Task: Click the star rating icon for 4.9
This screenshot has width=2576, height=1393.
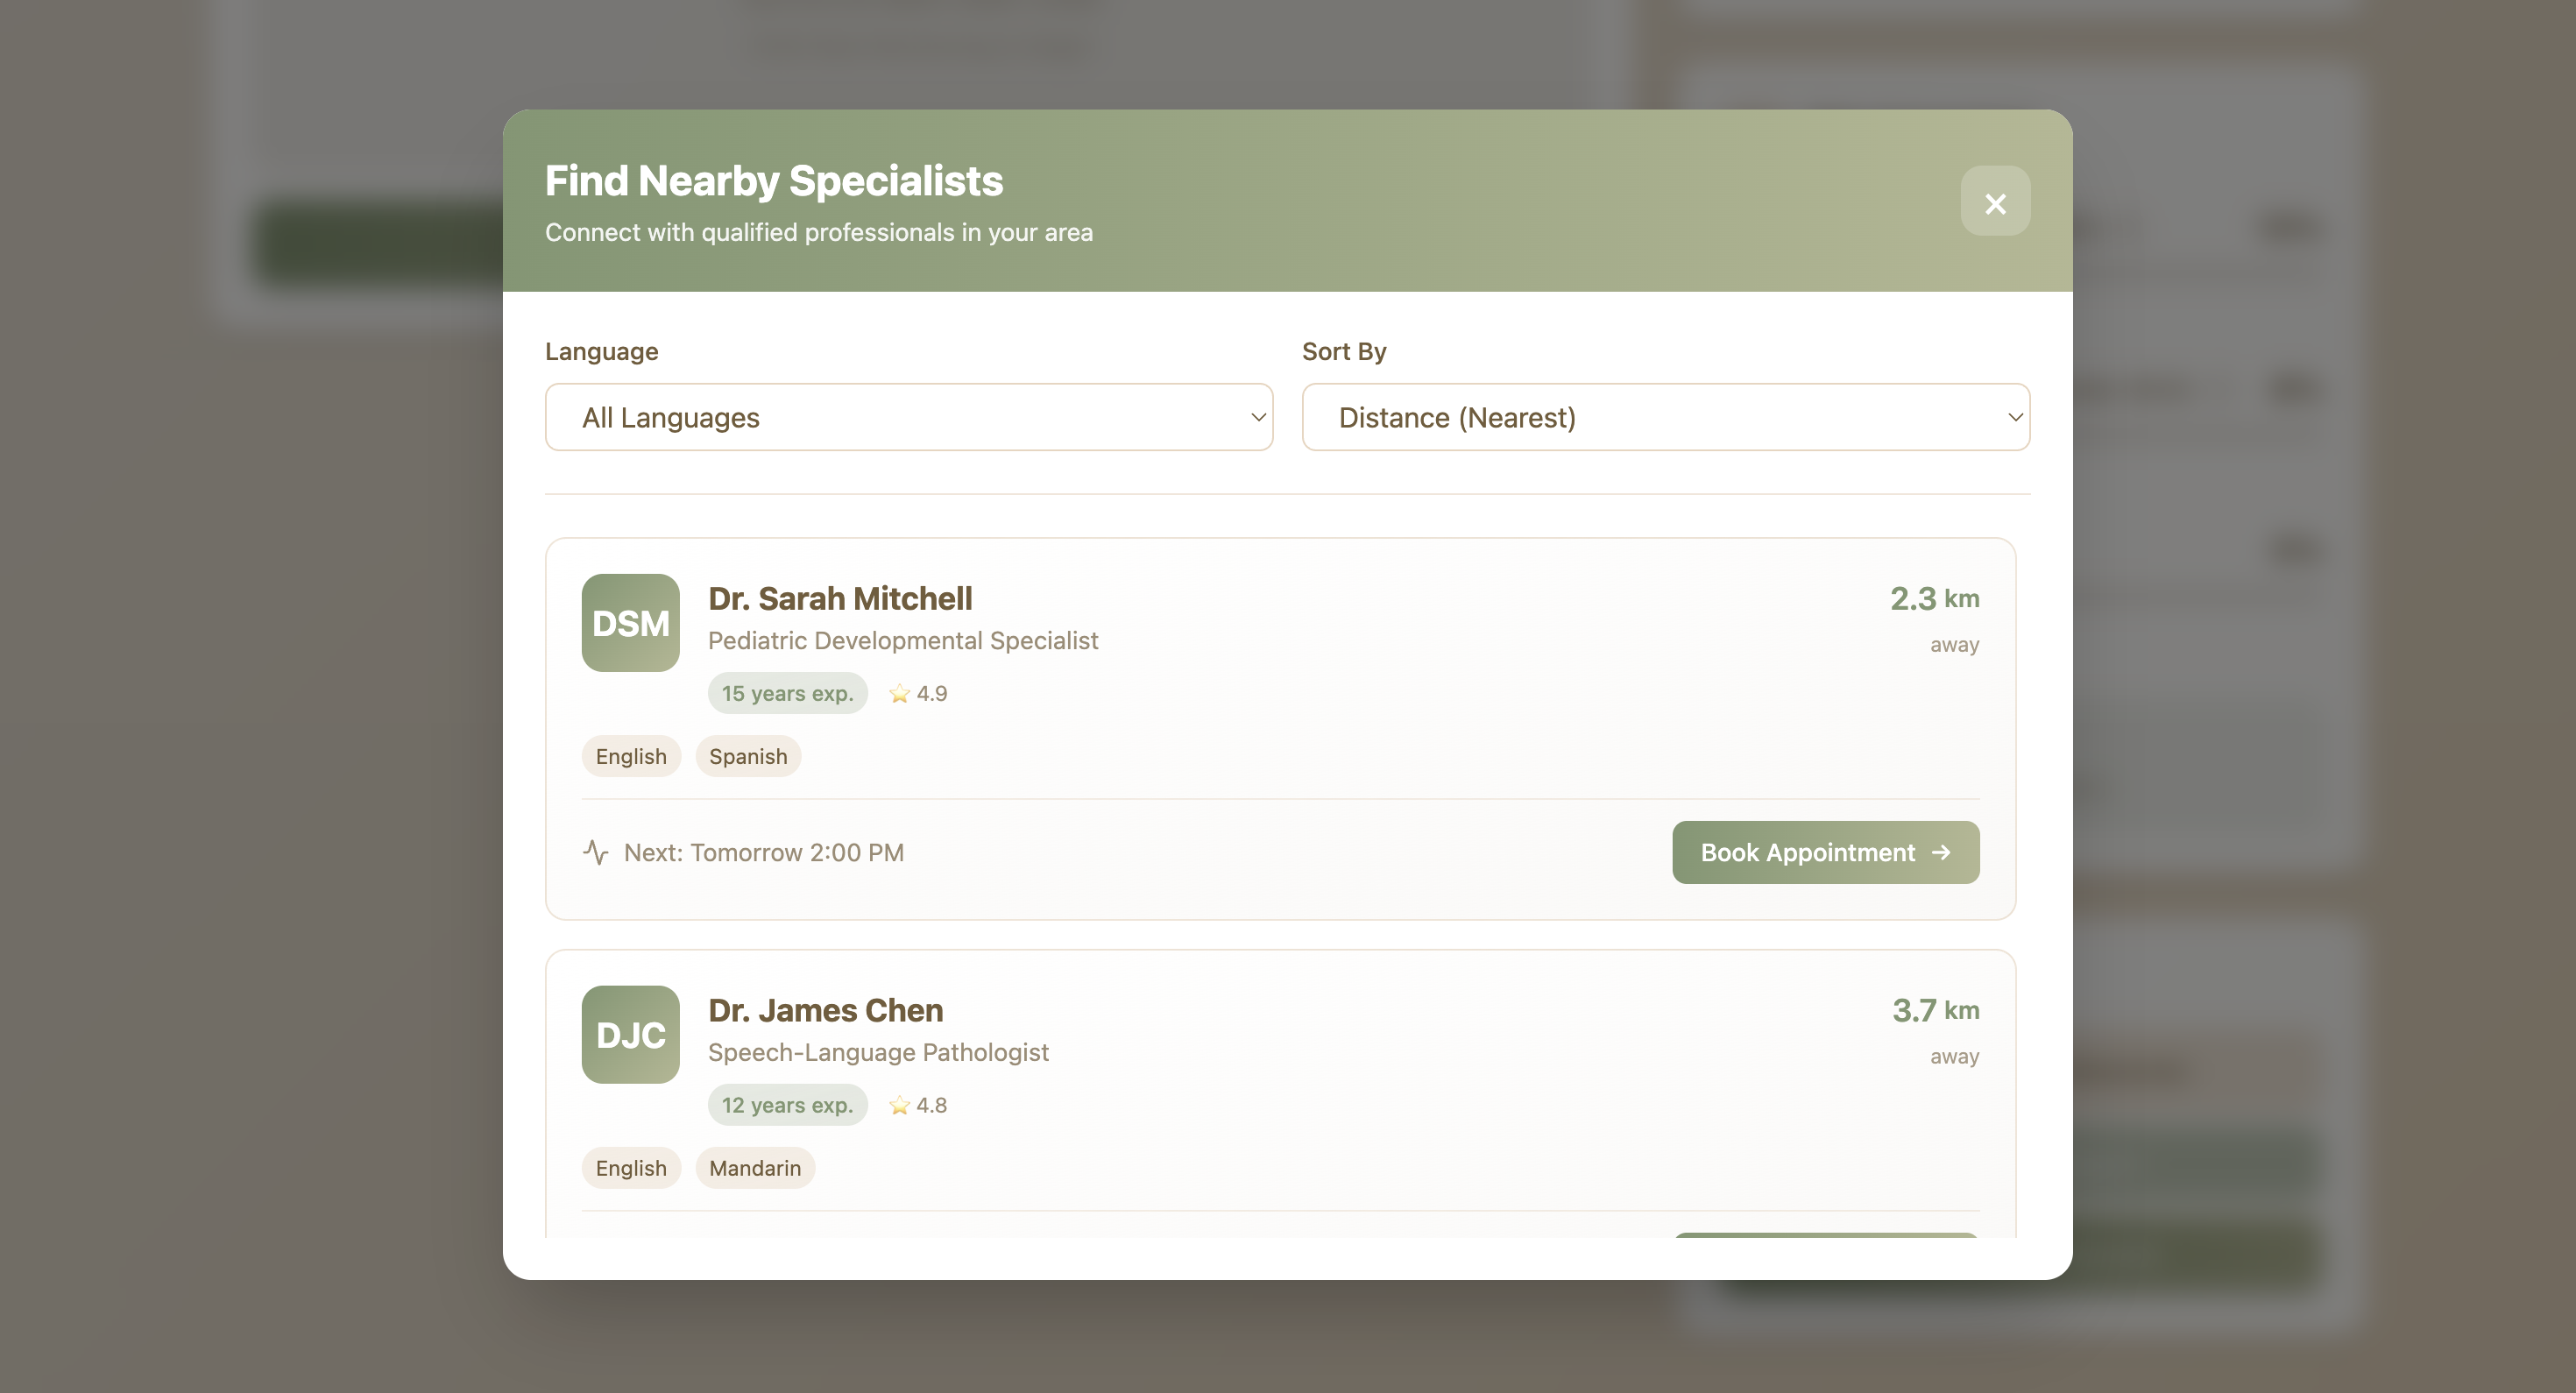Action: pyautogui.click(x=899, y=694)
